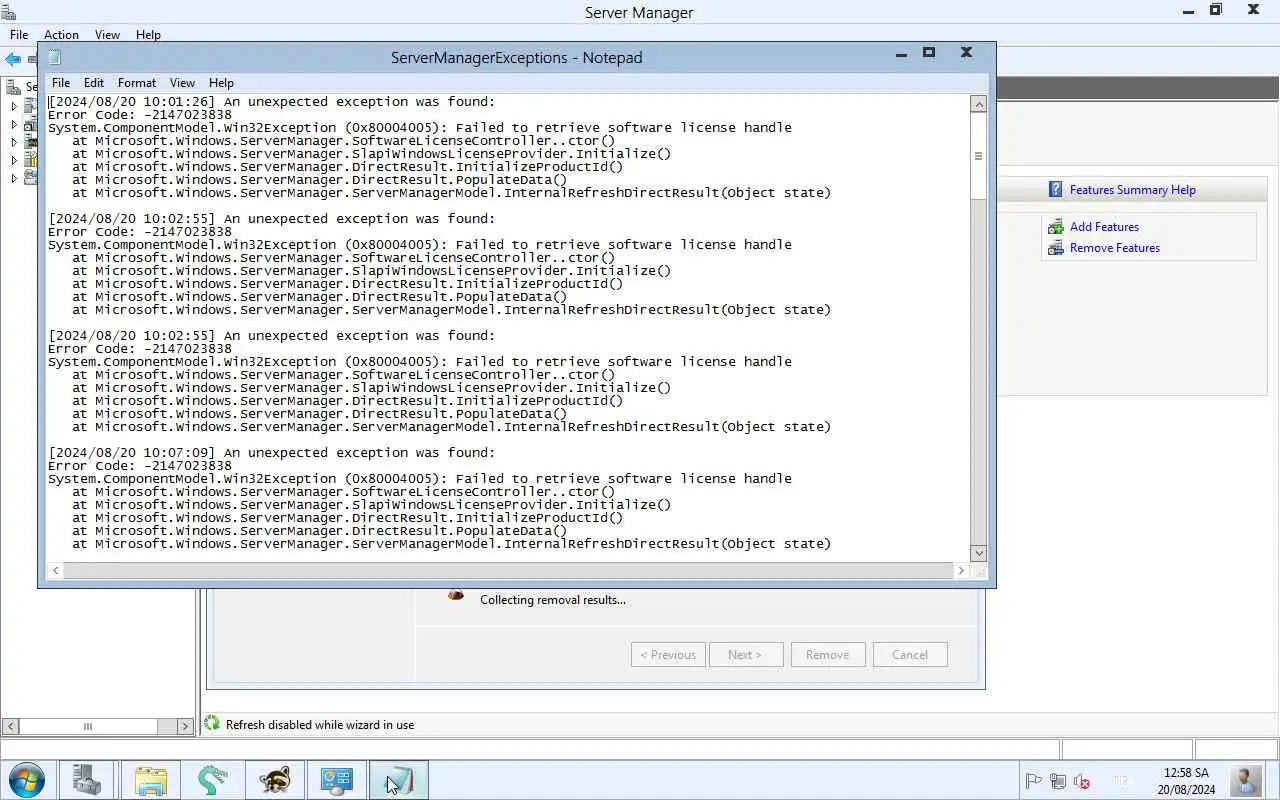The height and width of the screenshot is (800, 1280).
Task: Open Server Manager from taskbar
Action: click(87, 780)
